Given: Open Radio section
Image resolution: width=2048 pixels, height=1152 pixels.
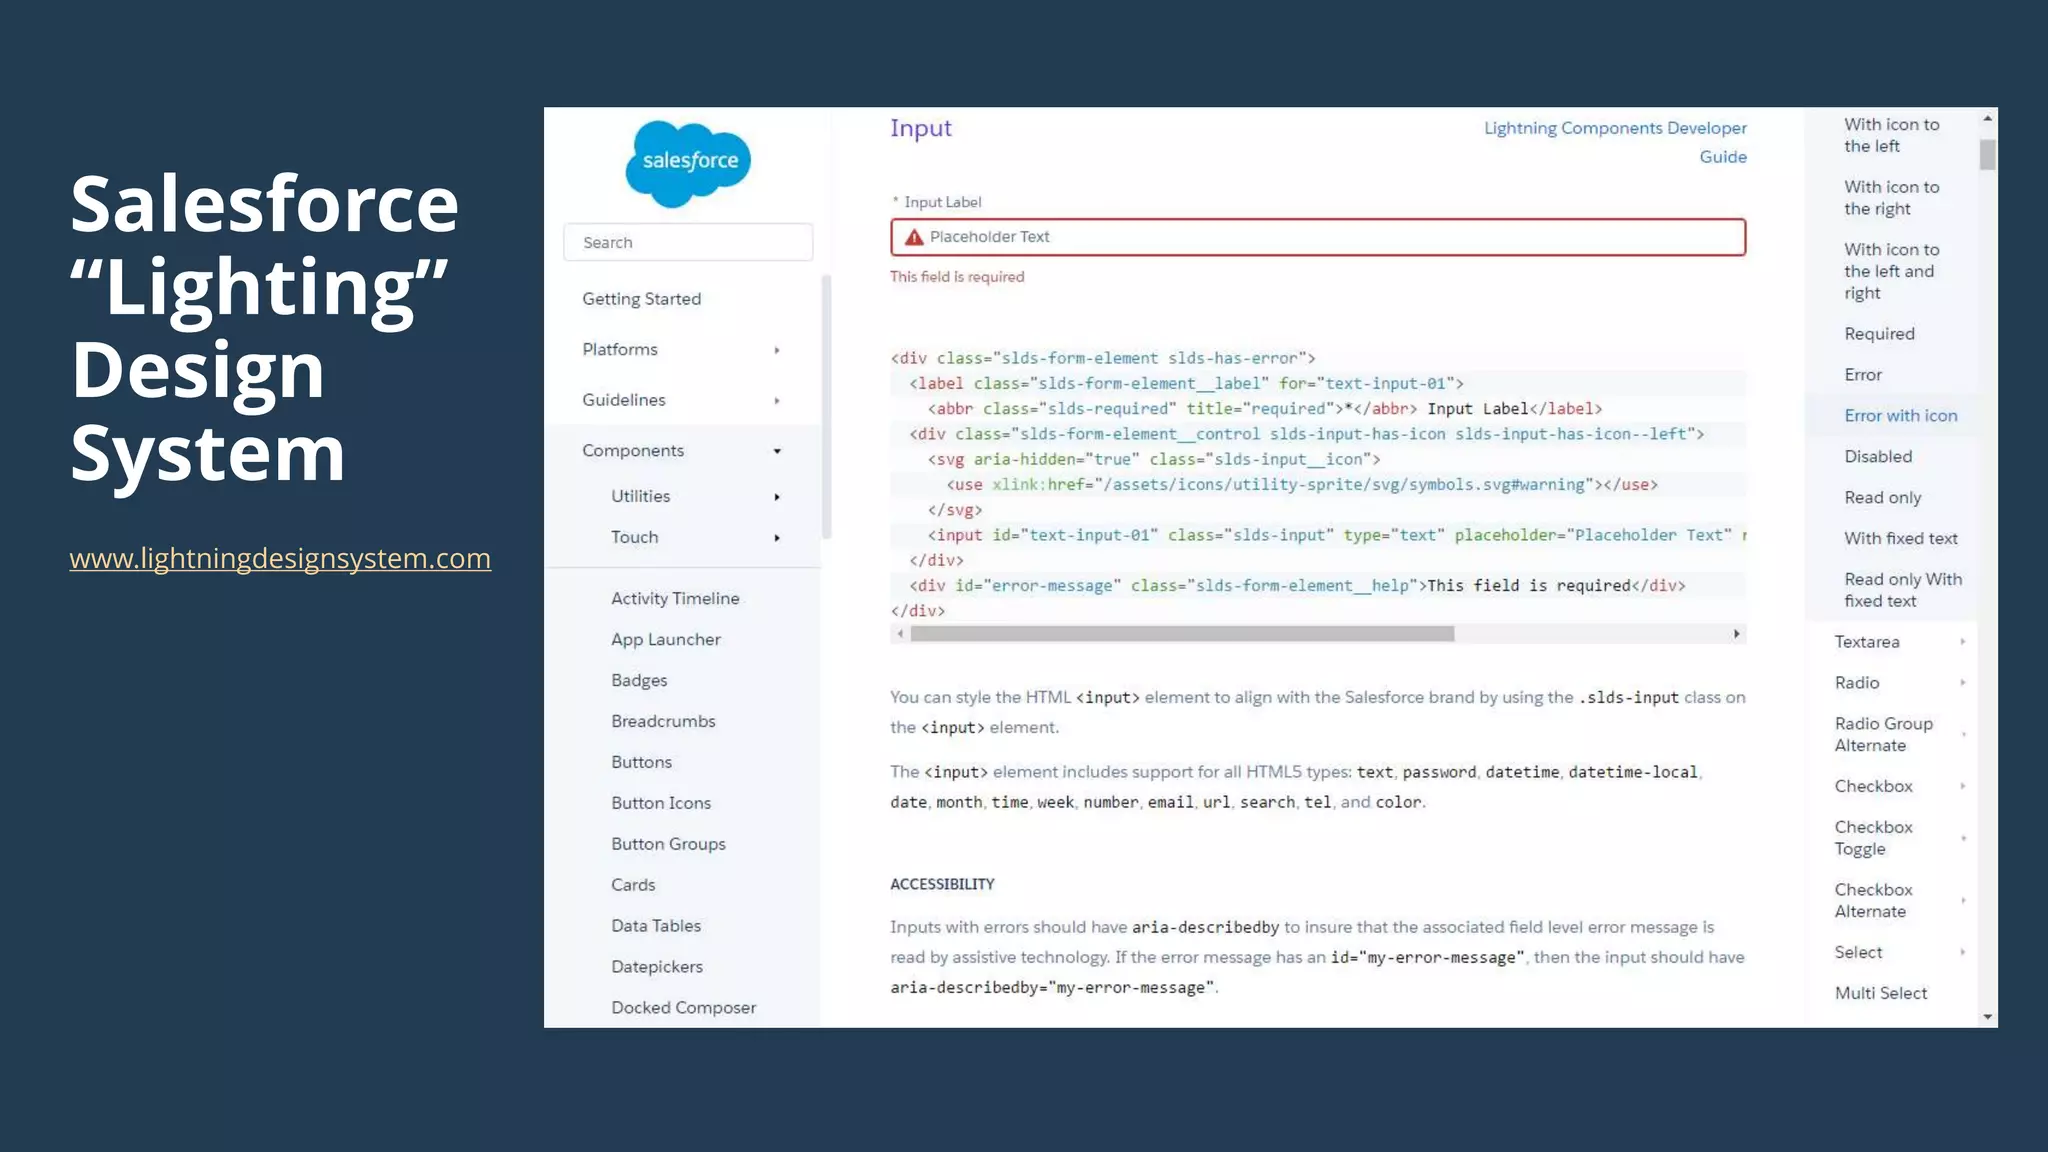Looking at the screenshot, I should point(1857,683).
